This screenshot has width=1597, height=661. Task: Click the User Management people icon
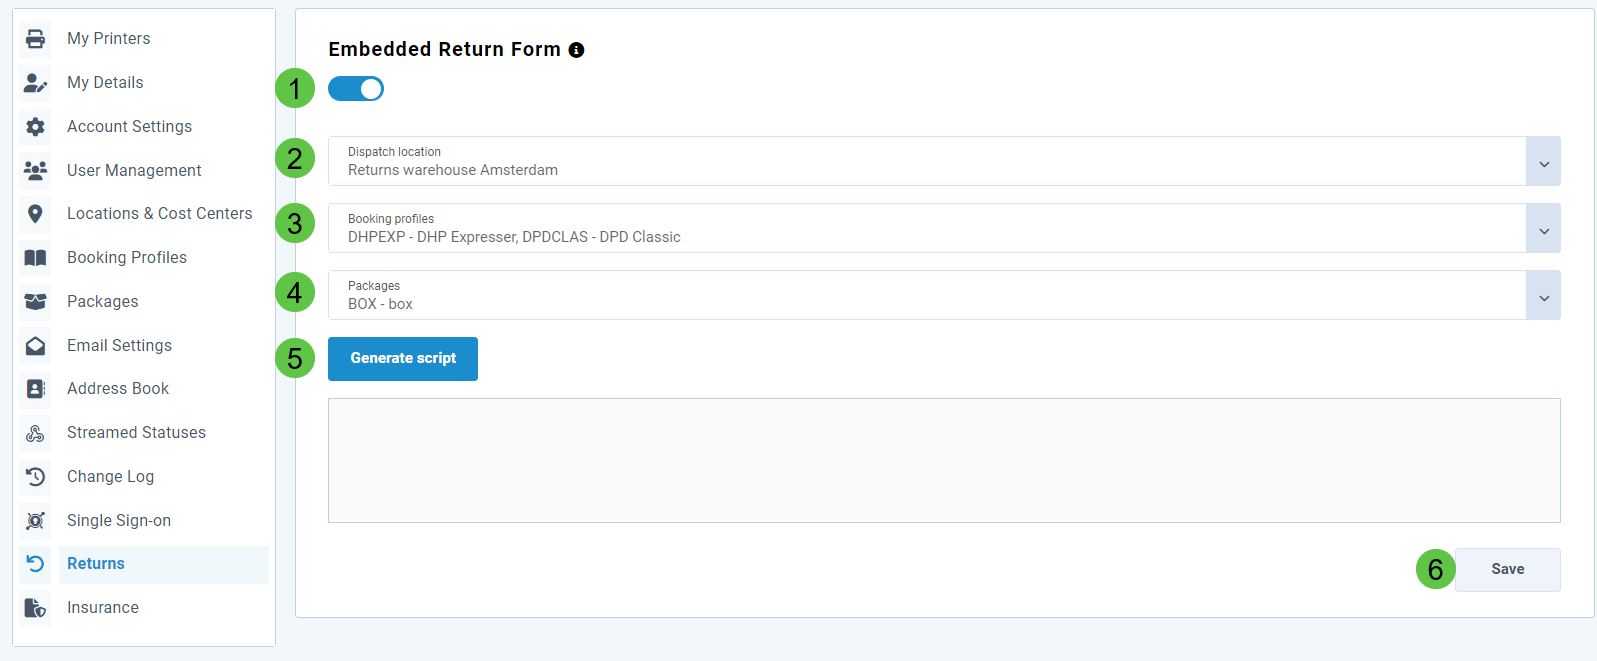coord(35,171)
